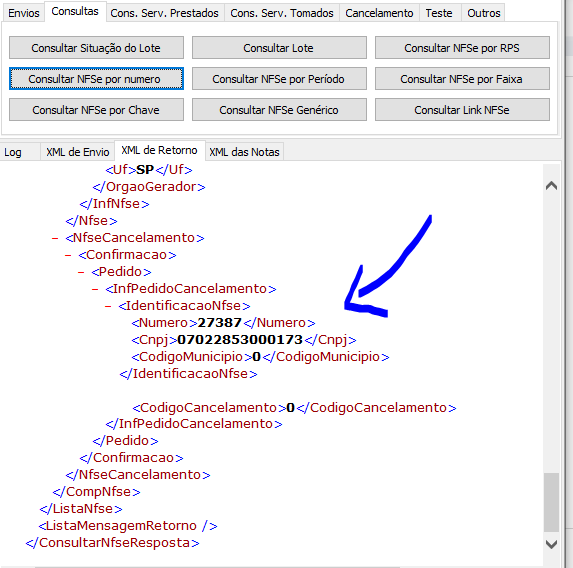Viewport: 573px width, 568px height.
Task: Collapse the Pedido XML node
Action: click(81, 272)
